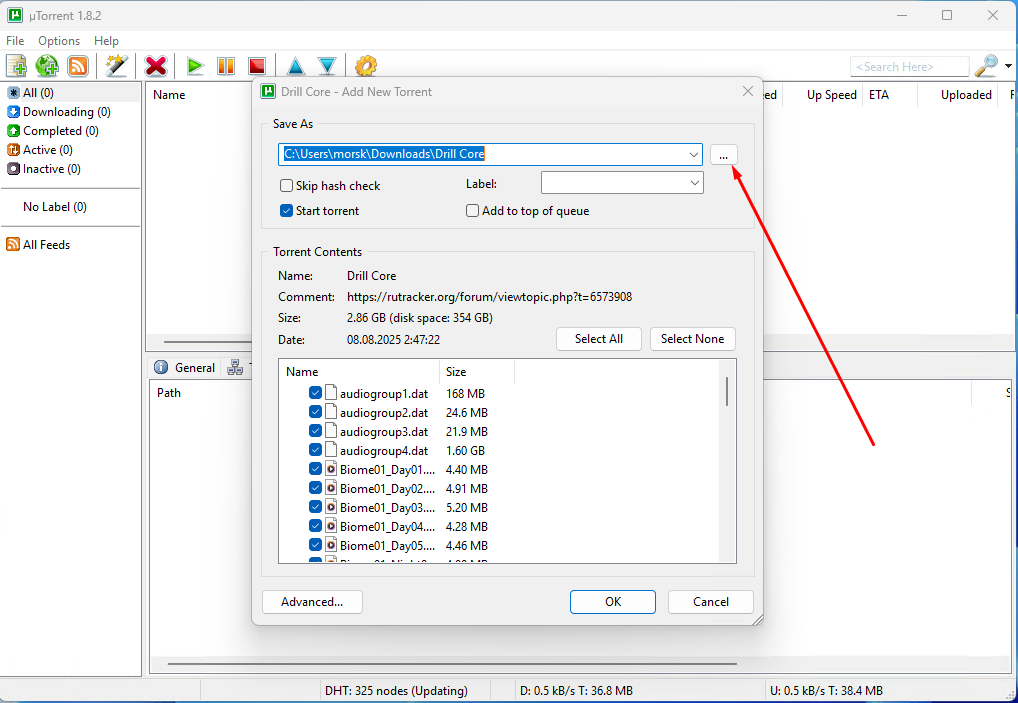1018x703 pixels.
Task: Click the Uploaded column header
Action: tap(958, 95)
